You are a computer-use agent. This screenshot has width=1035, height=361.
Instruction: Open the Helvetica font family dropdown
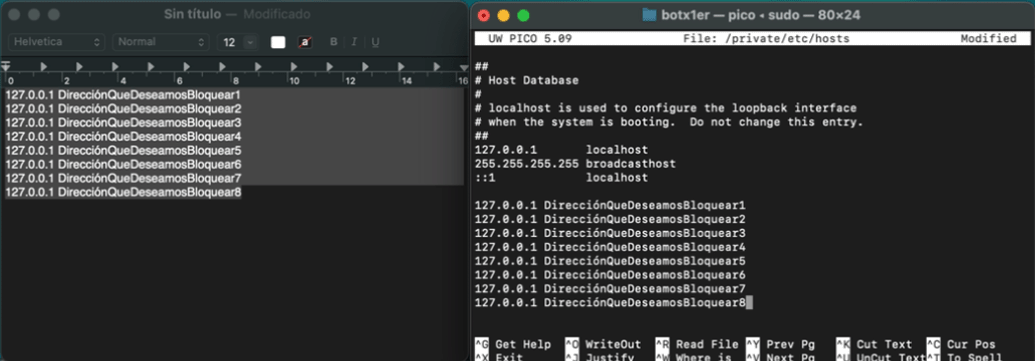click(56, 42)
